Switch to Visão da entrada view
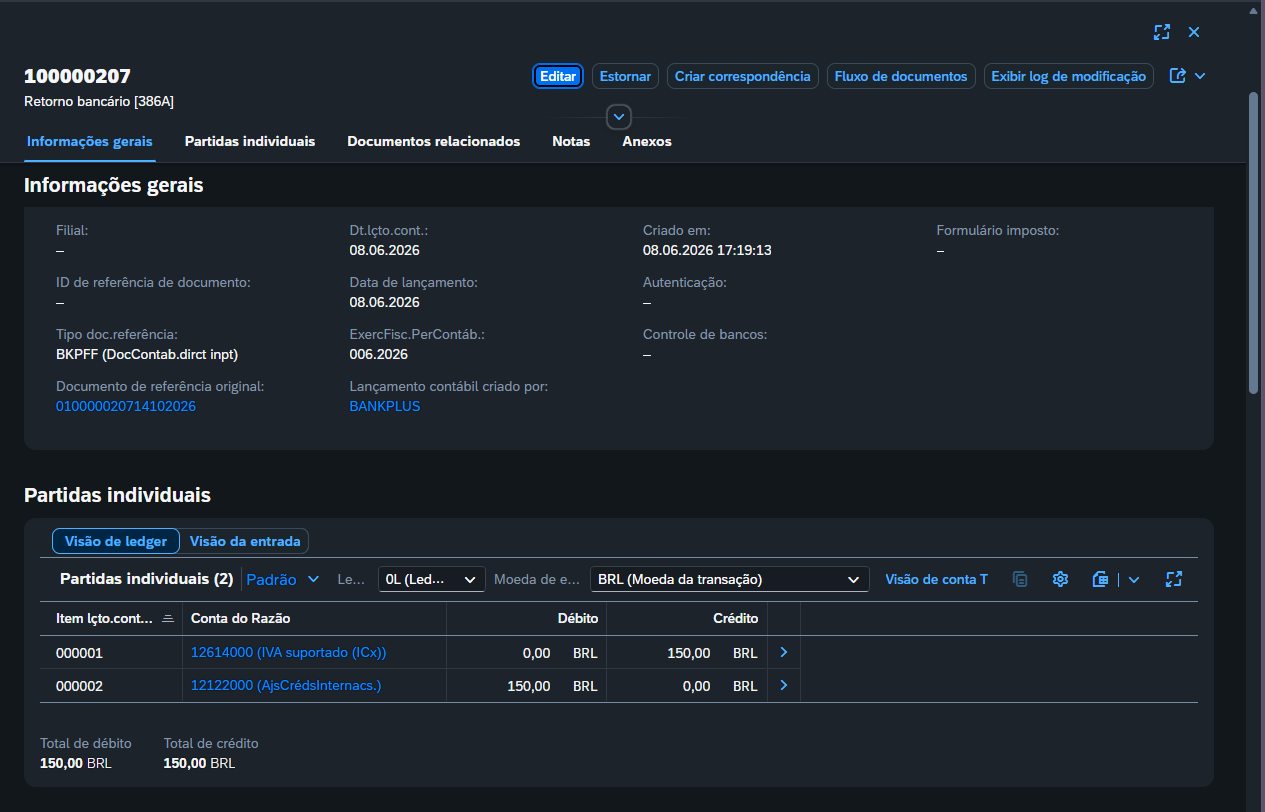 tap(245, 541)
